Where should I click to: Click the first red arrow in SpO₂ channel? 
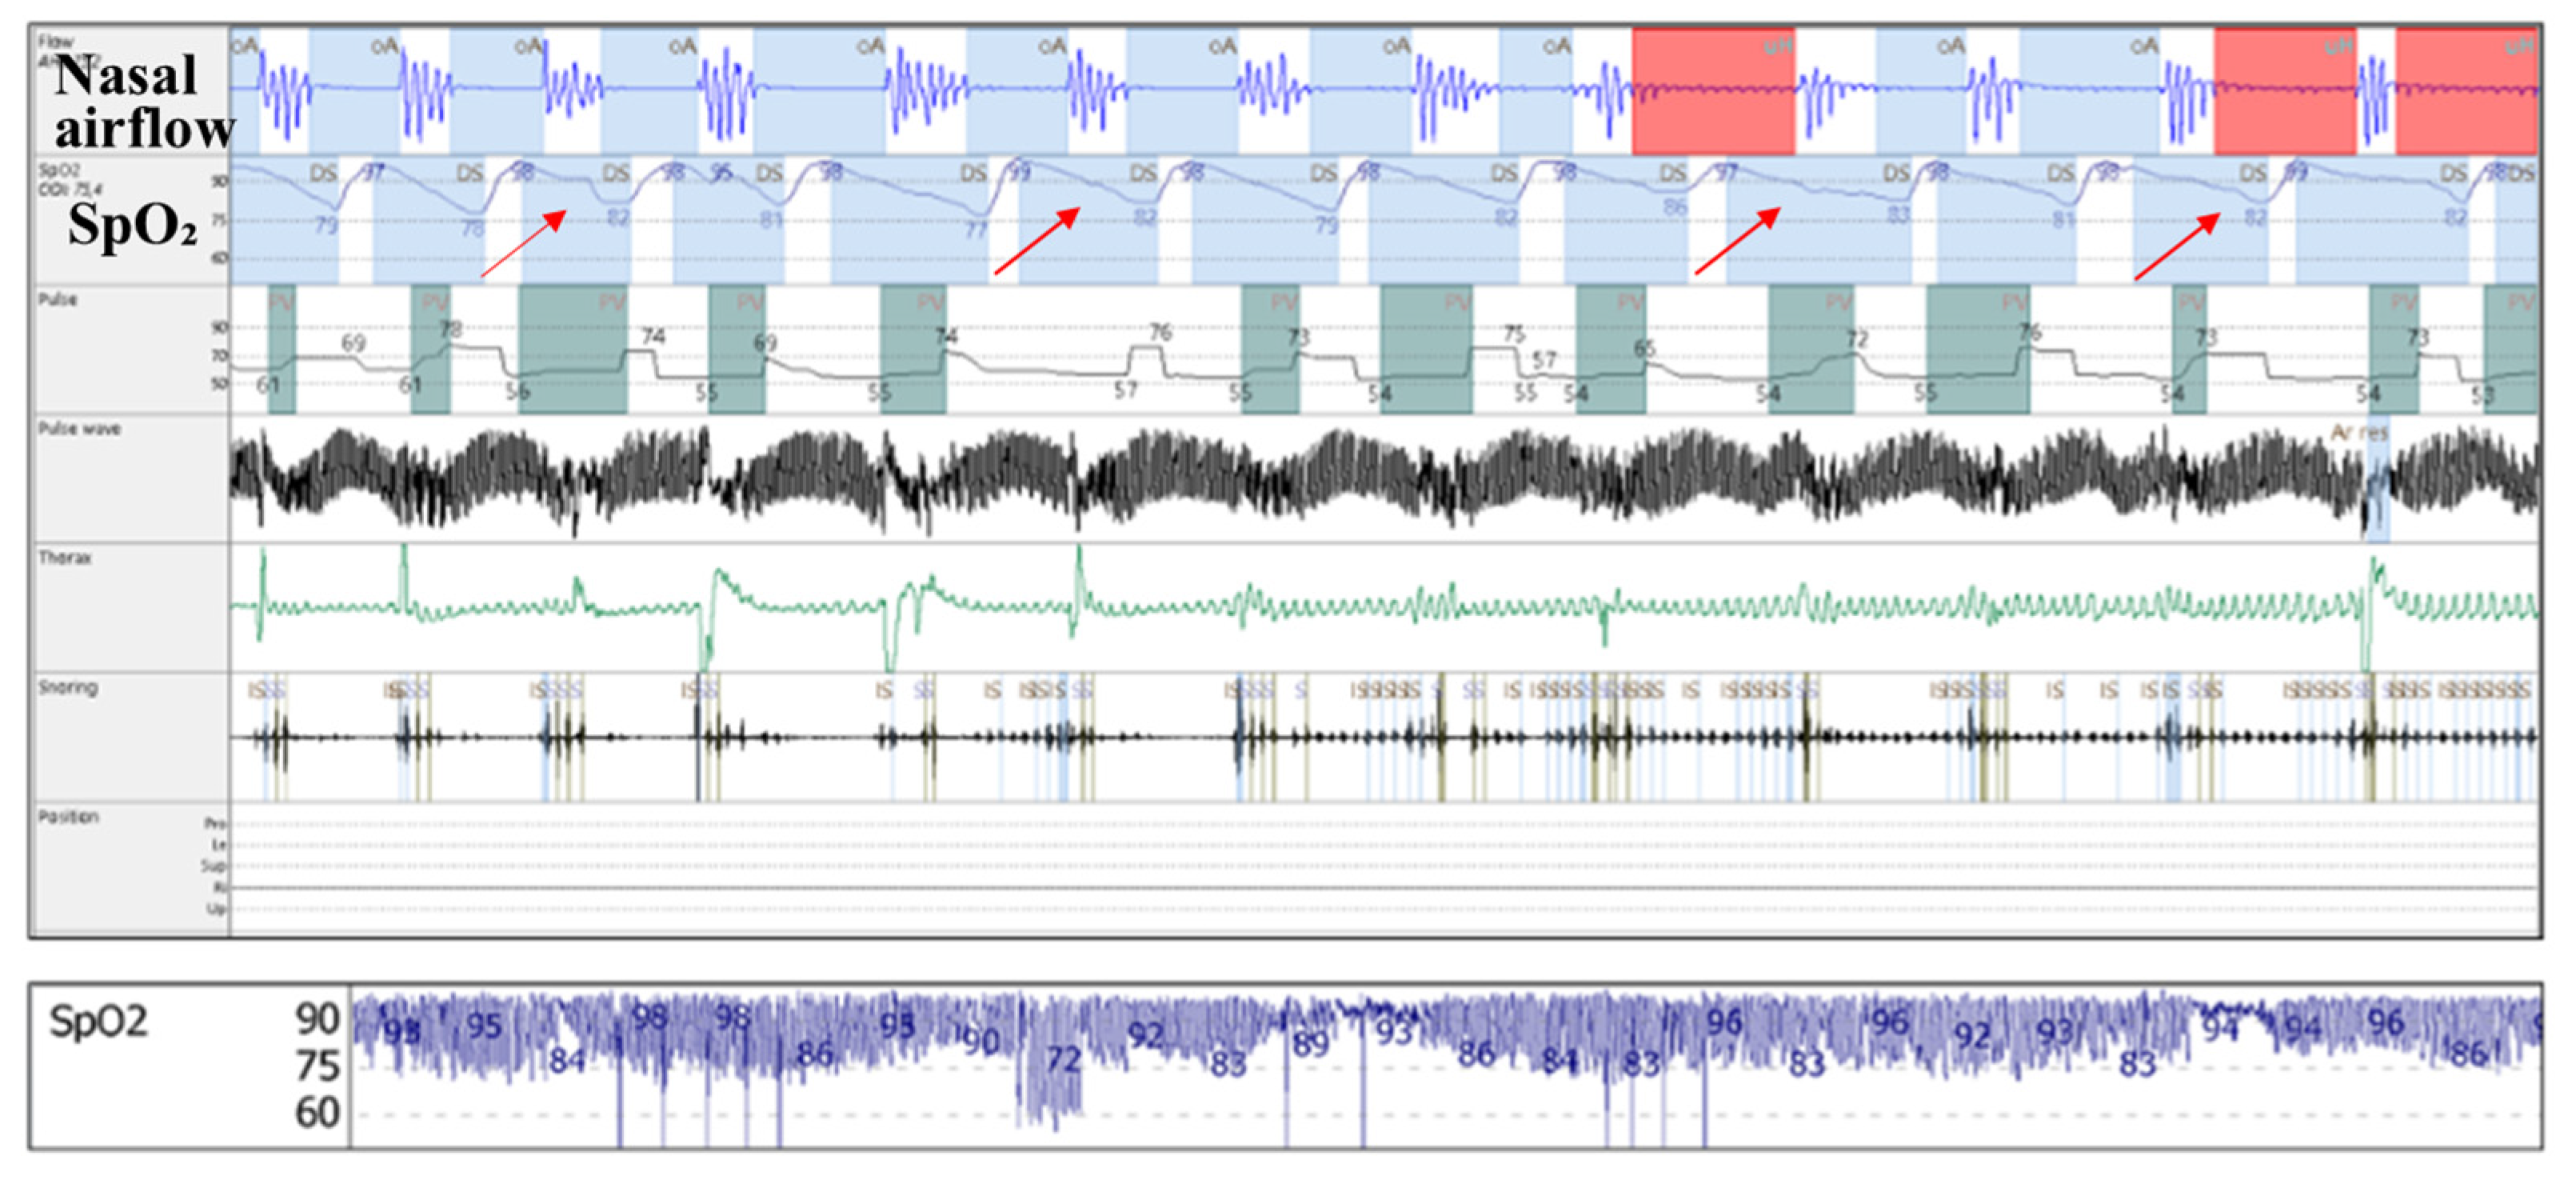(x=525, y=242)
